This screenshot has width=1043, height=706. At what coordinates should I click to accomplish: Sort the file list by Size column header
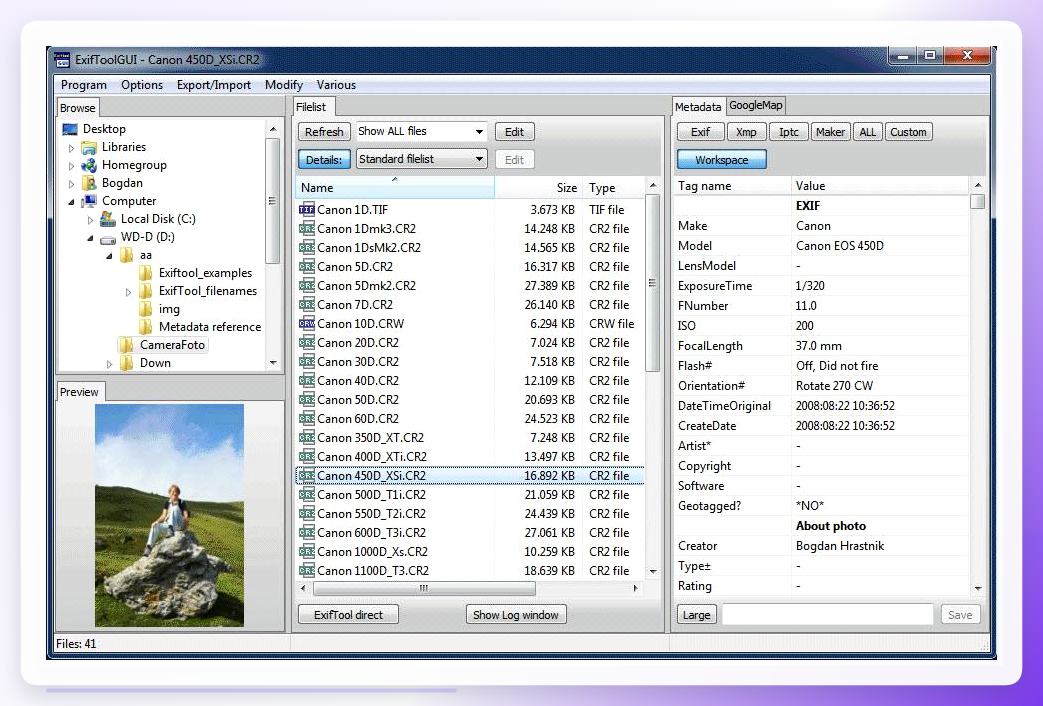(537, 188)
